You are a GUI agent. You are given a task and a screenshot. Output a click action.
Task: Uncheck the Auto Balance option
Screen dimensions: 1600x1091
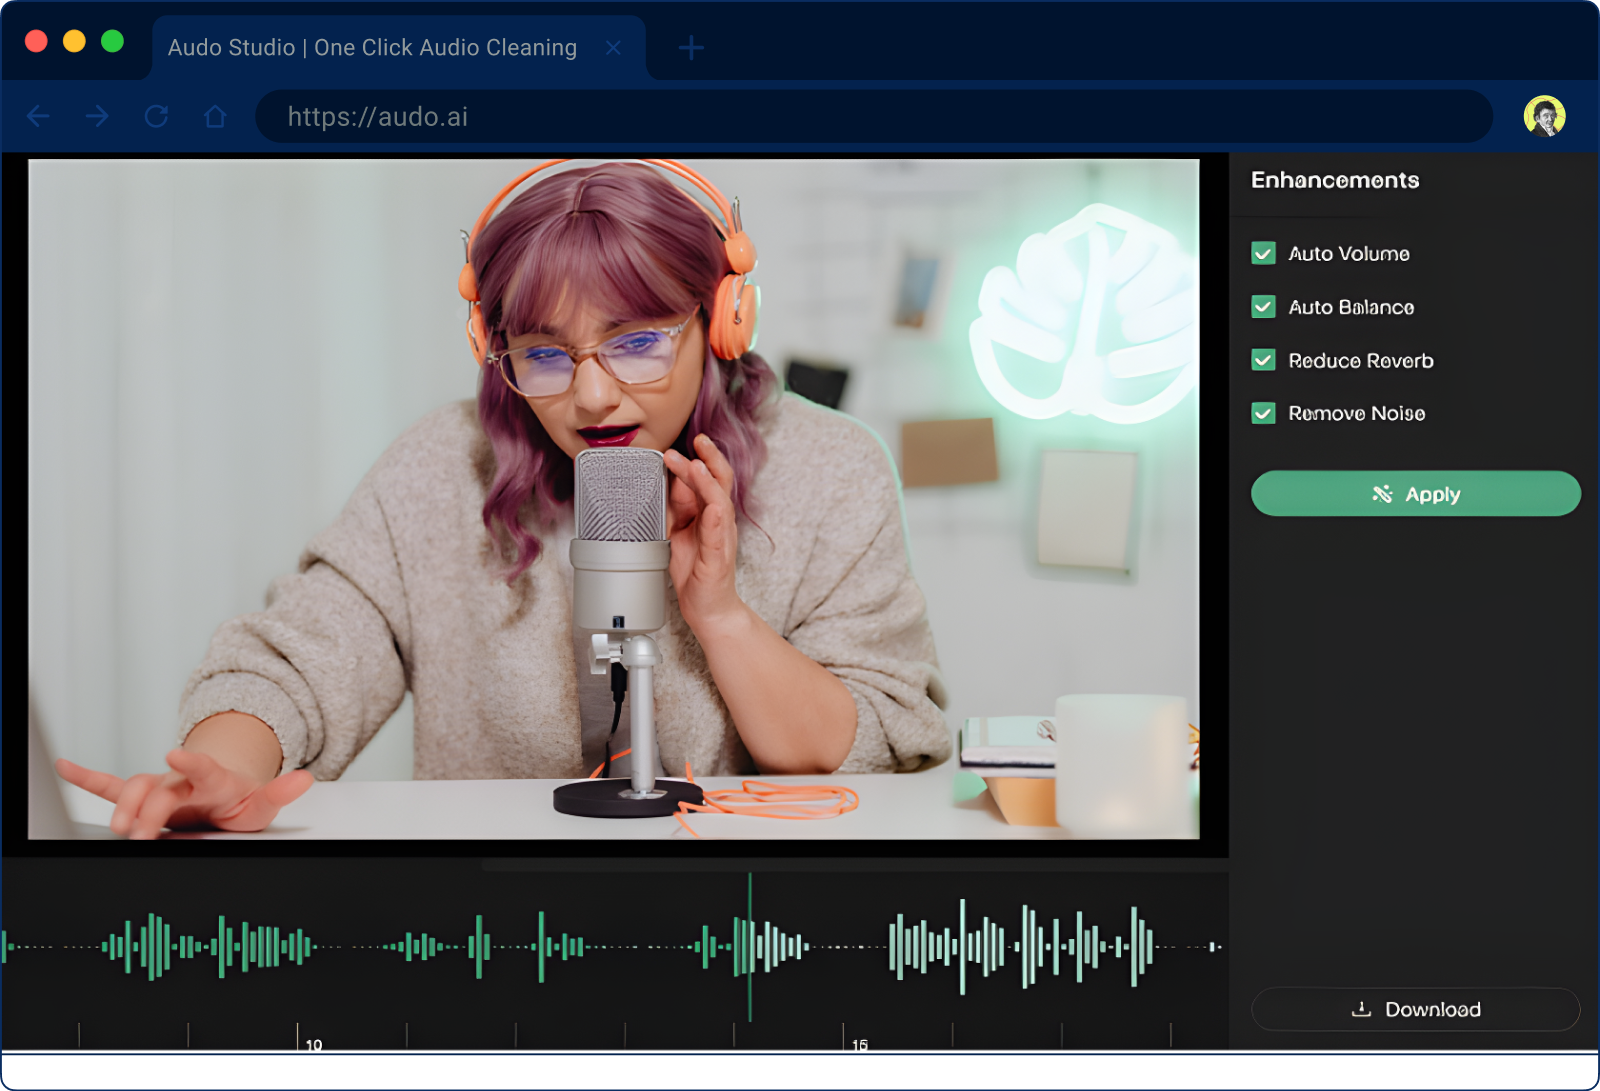click(1262, 307)
